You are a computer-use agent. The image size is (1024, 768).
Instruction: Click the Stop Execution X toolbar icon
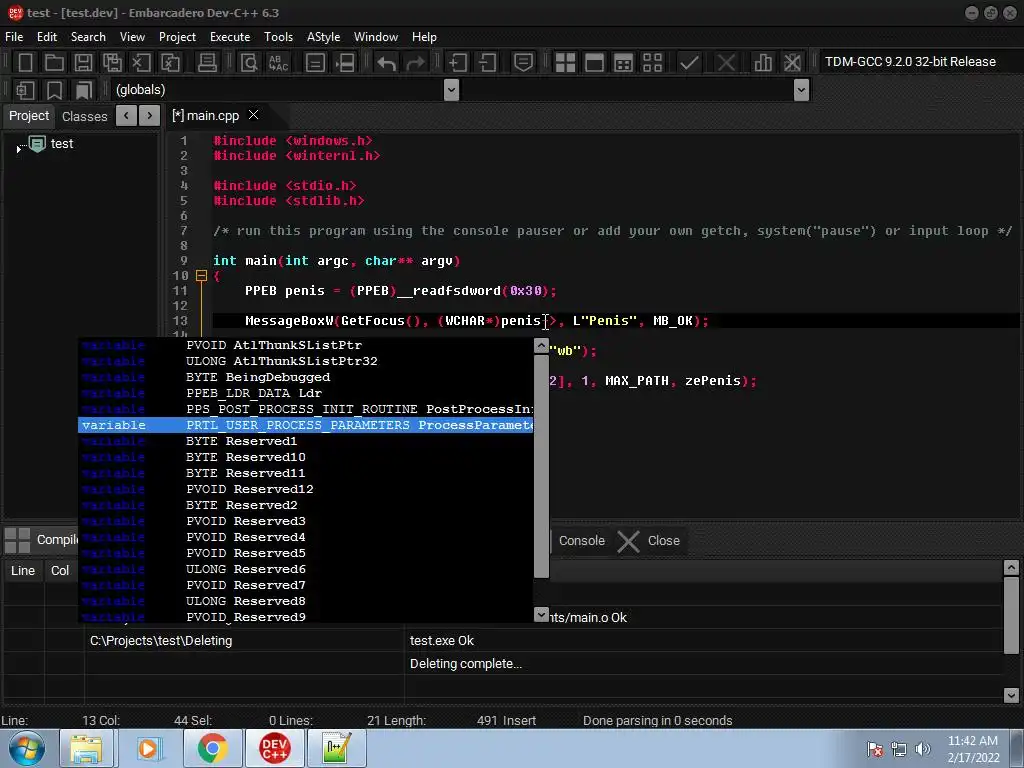click(x=726, y=63)
